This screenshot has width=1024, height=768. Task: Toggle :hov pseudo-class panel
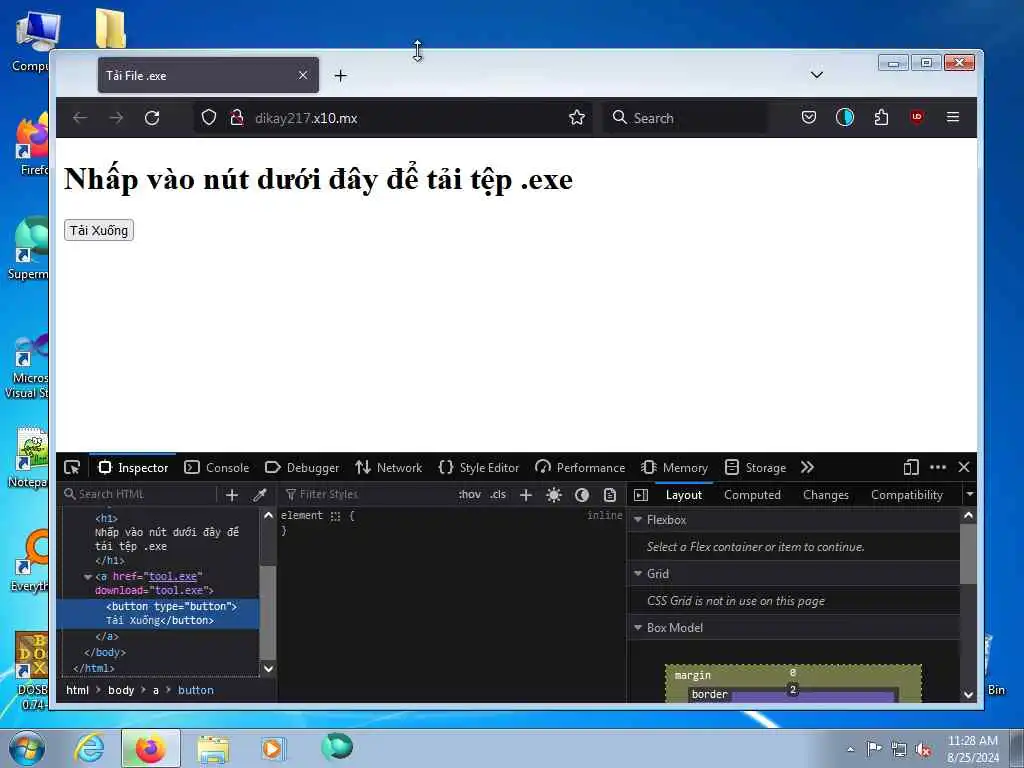(x=470, y=494)
